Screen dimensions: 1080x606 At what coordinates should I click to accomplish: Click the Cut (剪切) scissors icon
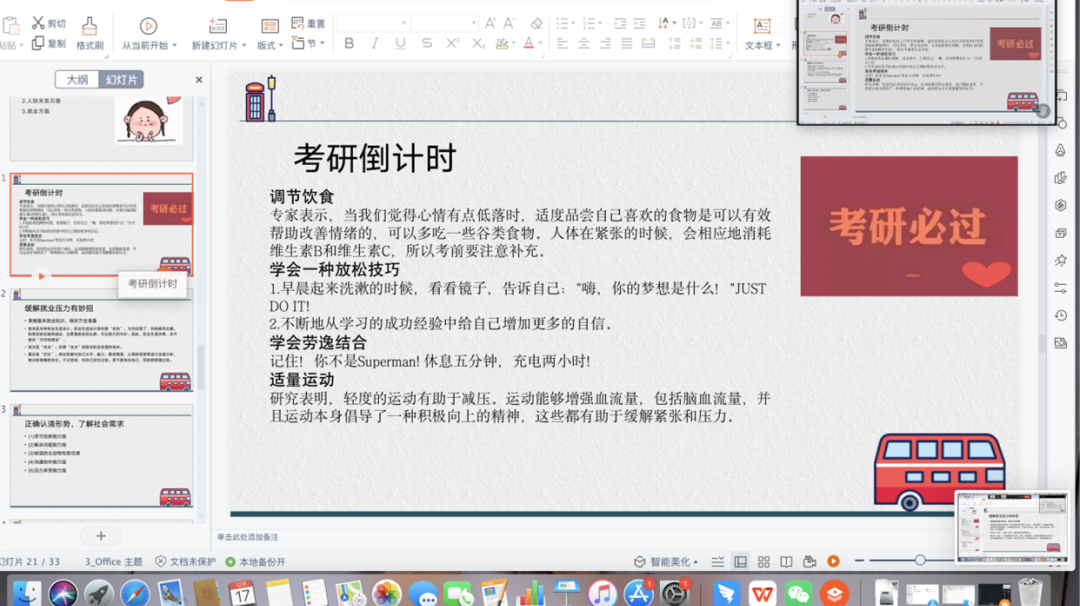(39, 24)
